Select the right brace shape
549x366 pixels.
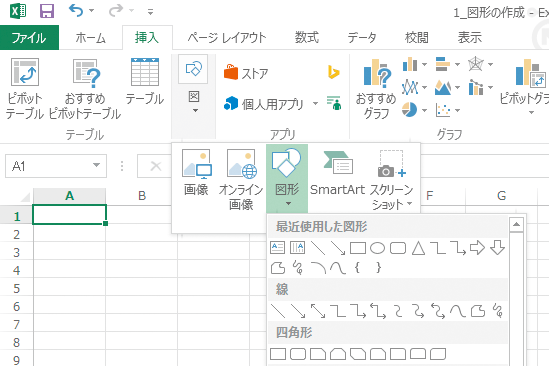pos(378,268)
